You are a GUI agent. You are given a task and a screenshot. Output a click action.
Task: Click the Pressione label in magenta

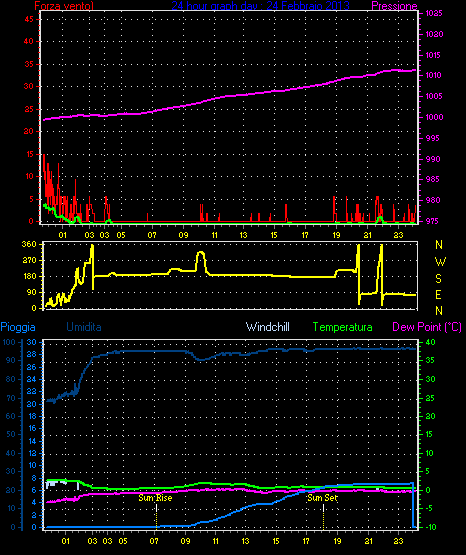click(394, 6)
